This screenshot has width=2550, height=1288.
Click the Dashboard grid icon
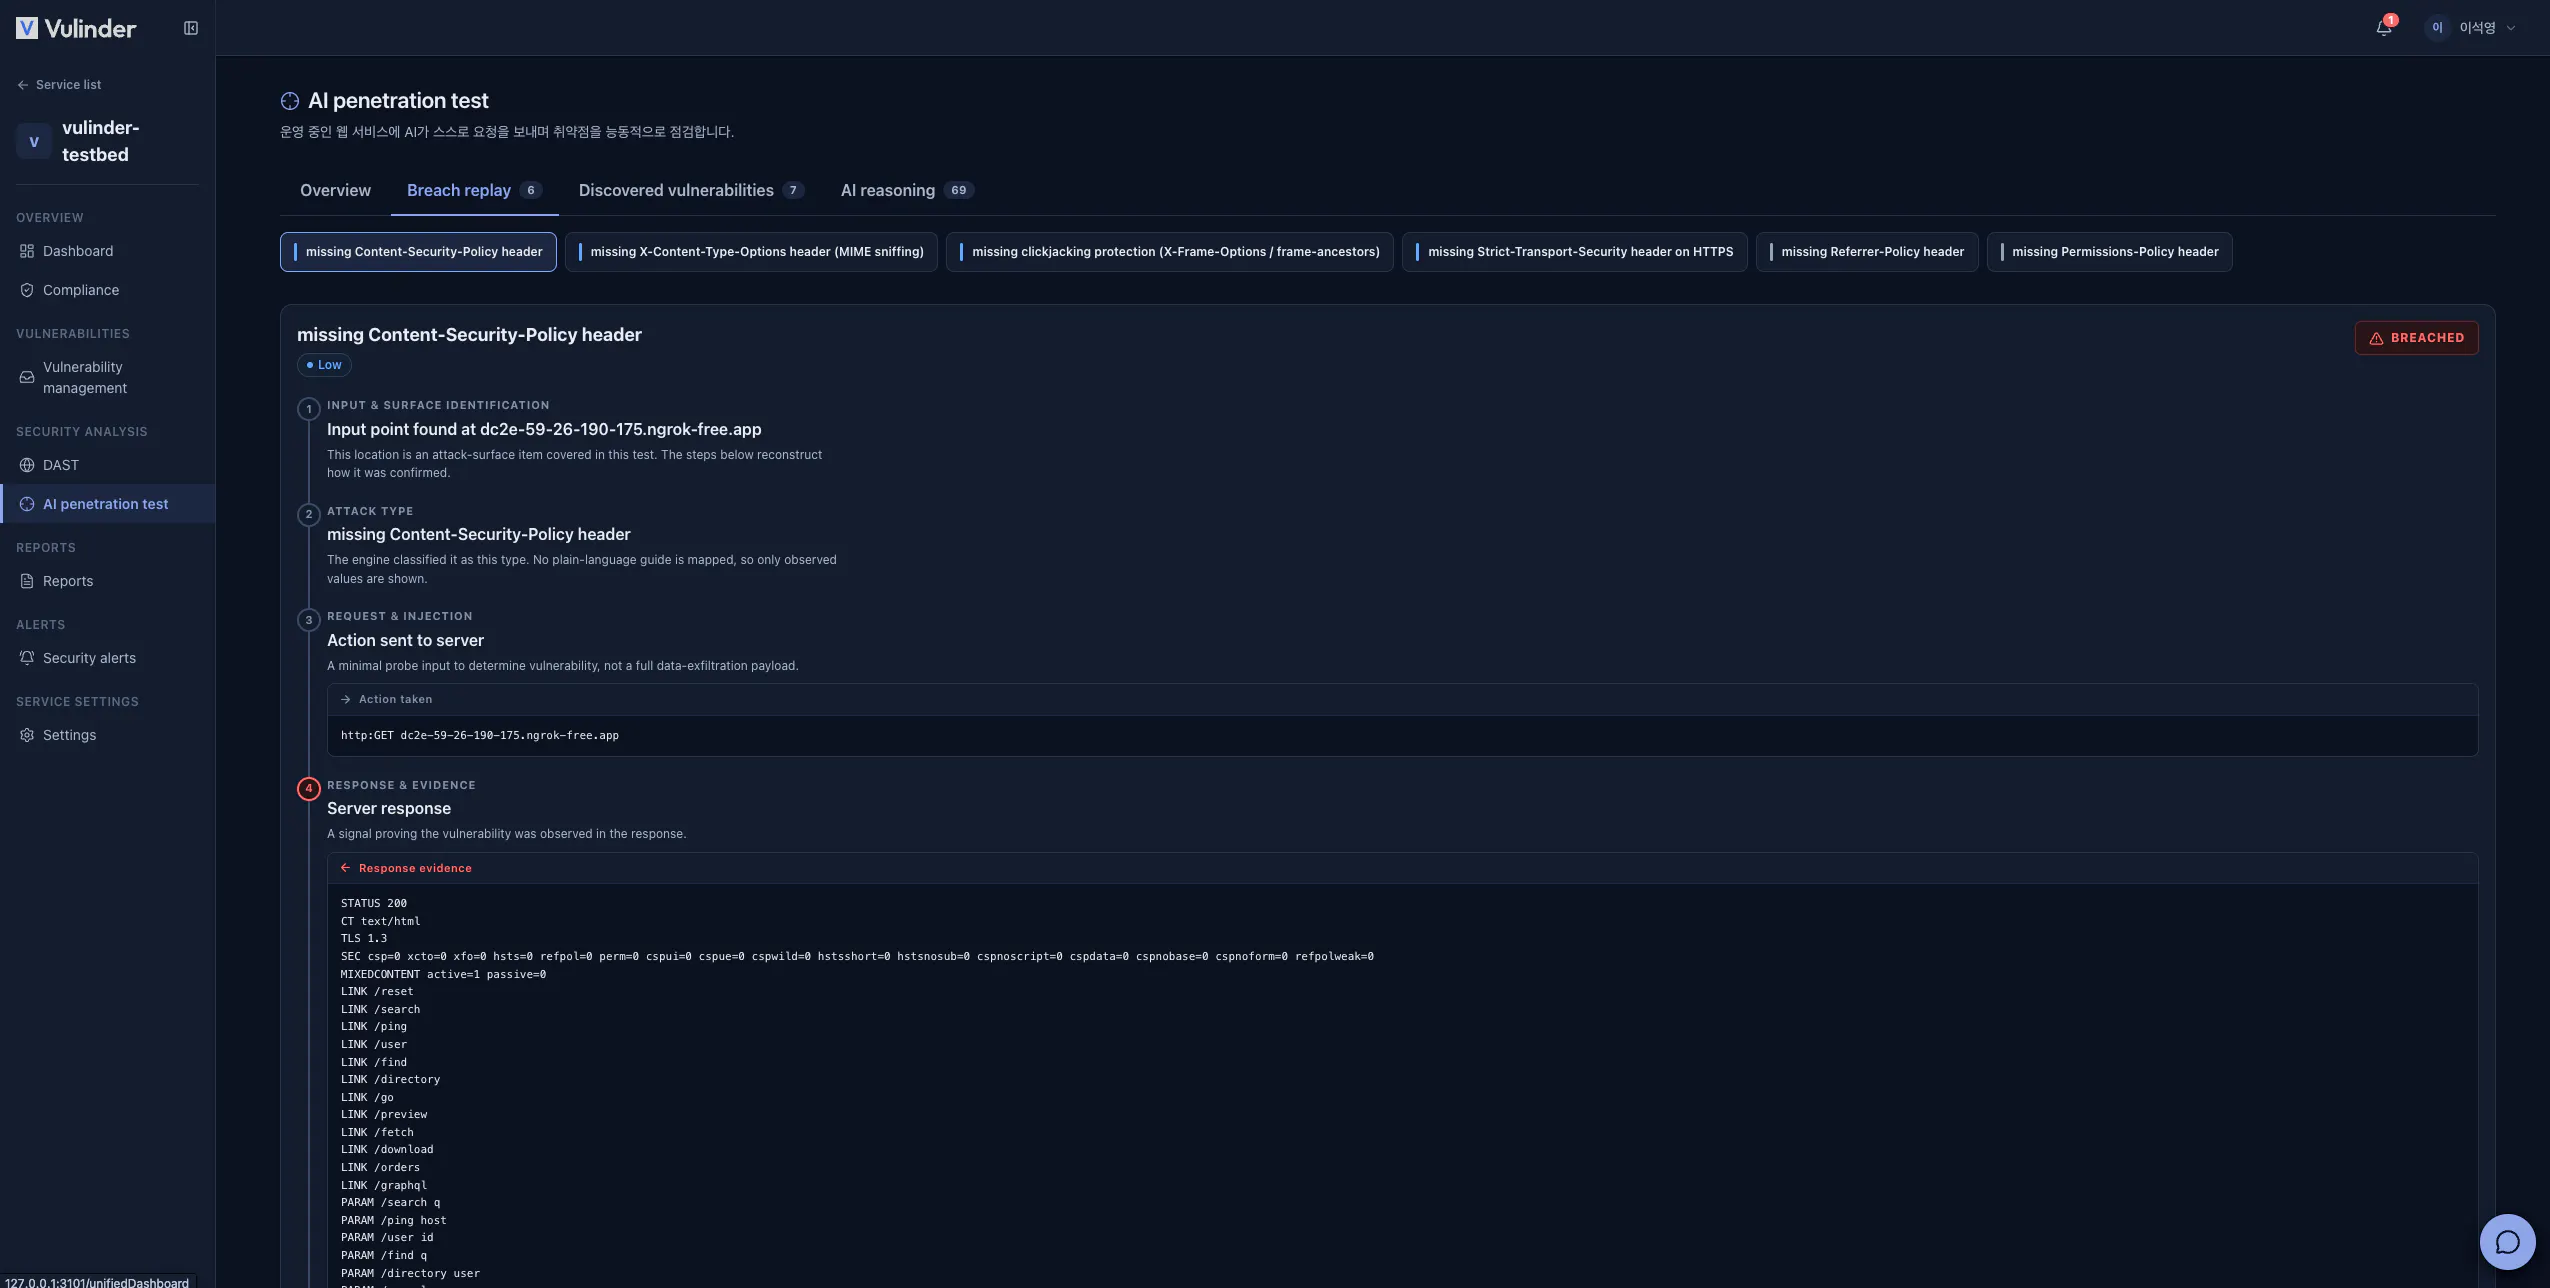click(x=27, y=251)
